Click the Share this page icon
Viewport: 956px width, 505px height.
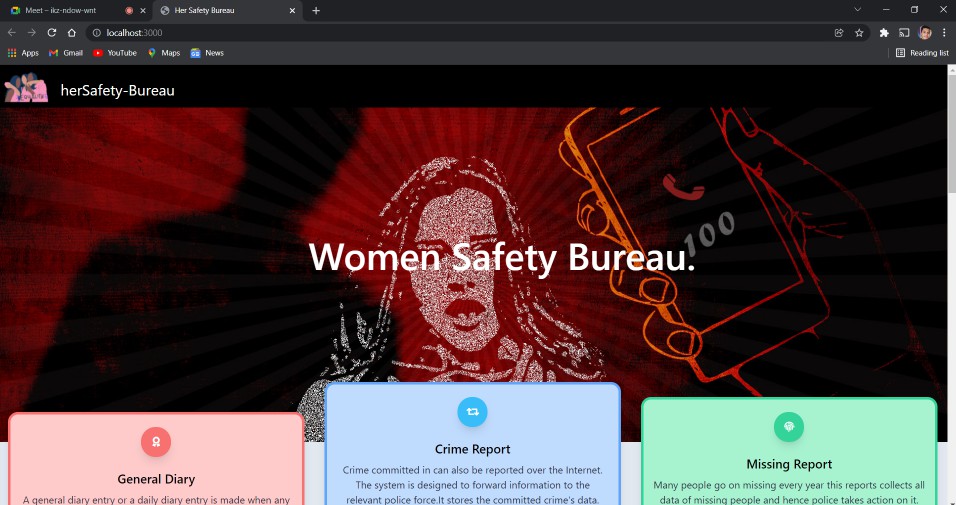pos(839,32)
